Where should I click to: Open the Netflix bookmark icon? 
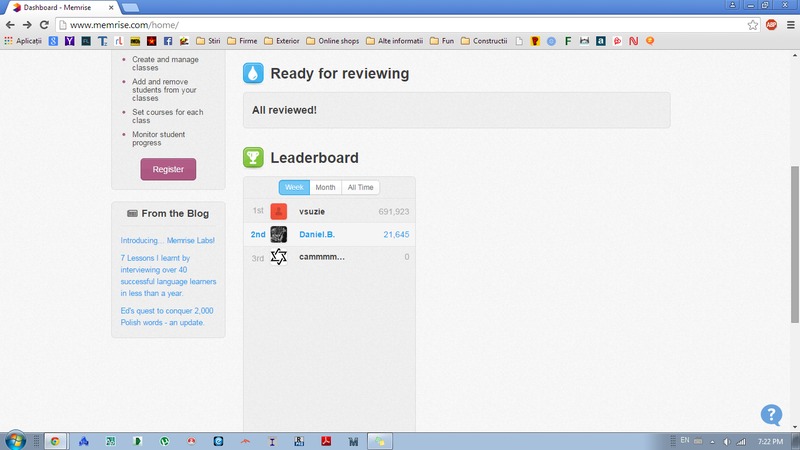pos(633,41)
